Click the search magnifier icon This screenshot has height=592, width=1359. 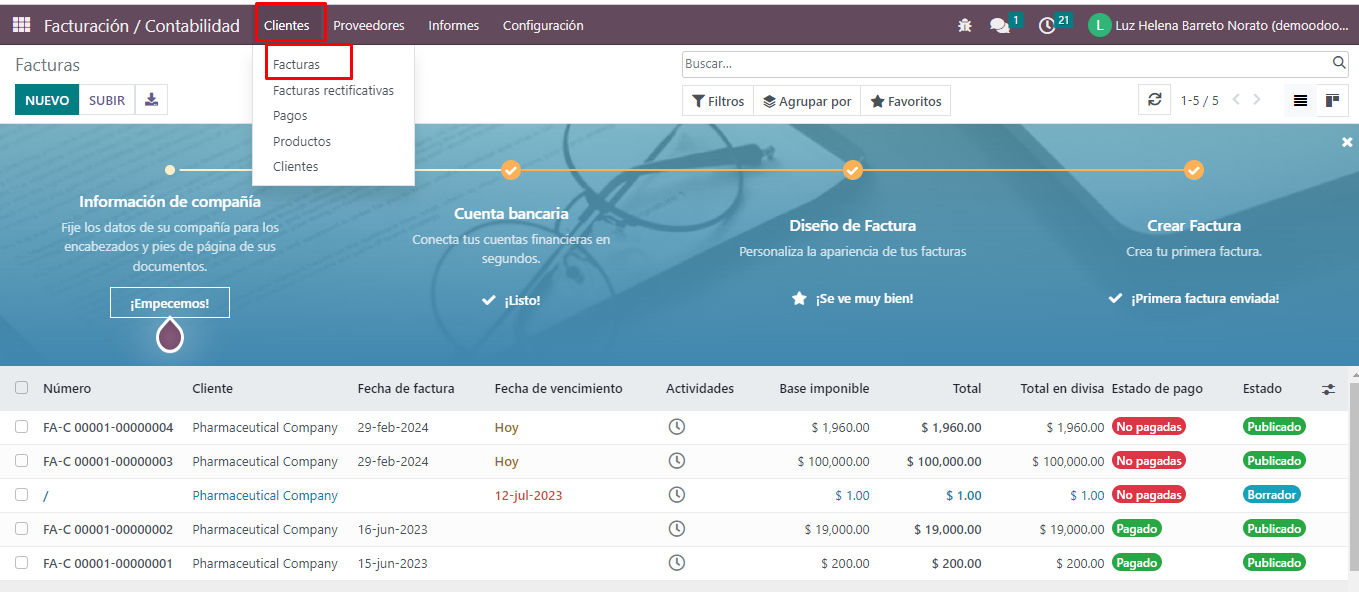coord(1339,63)
